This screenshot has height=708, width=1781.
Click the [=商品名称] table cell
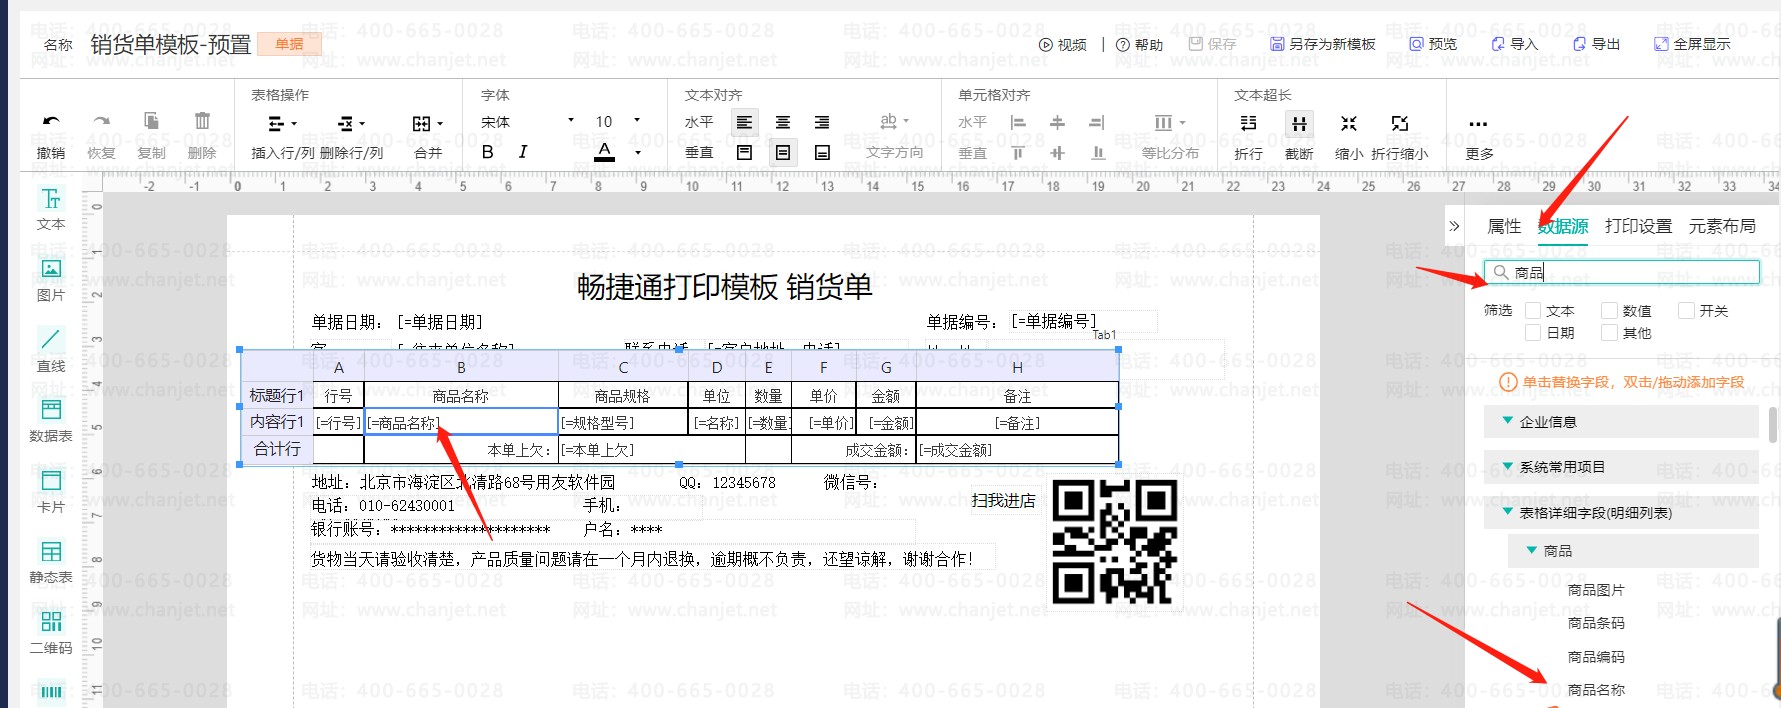pyautogui.click(x=461, y=422)
